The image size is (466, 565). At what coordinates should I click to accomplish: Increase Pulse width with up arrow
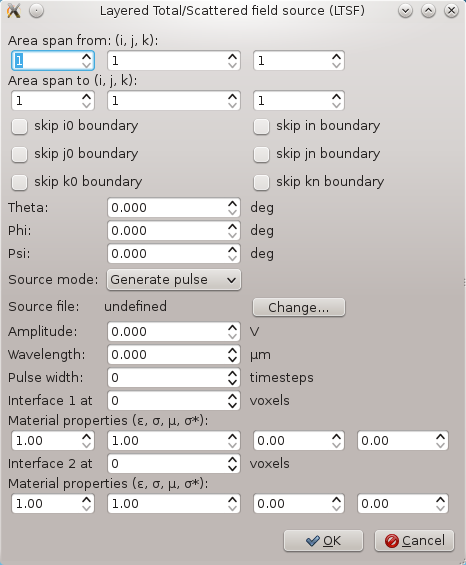[x=232, y=374]
